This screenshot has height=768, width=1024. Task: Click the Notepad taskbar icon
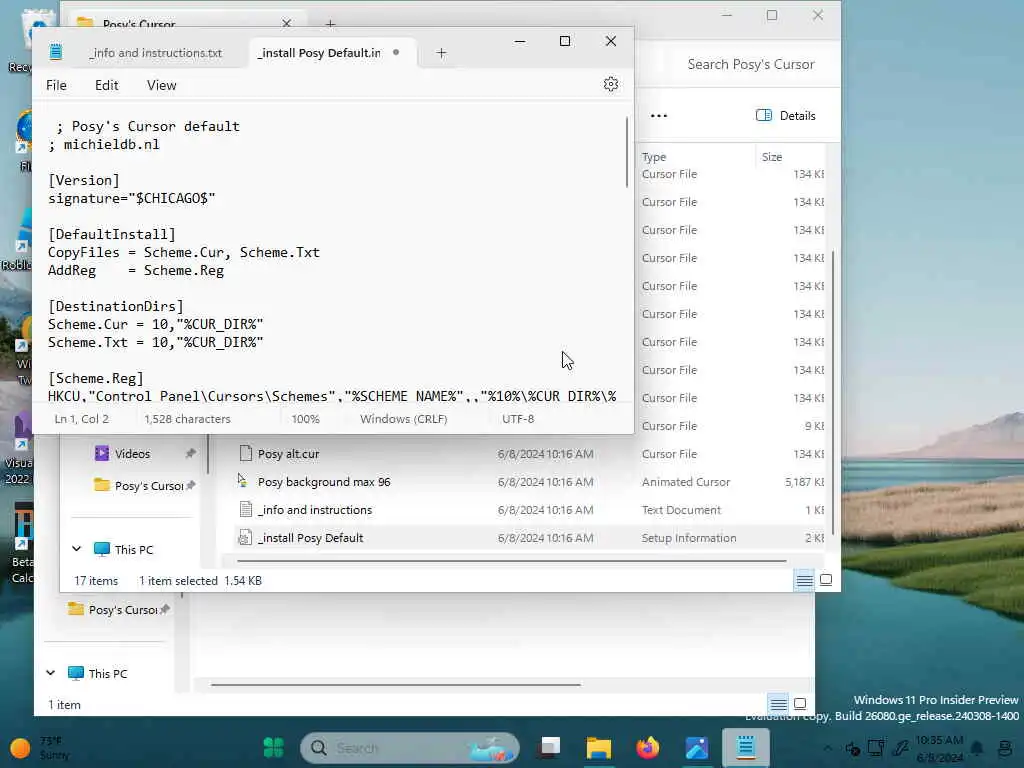tap(746, 748)
